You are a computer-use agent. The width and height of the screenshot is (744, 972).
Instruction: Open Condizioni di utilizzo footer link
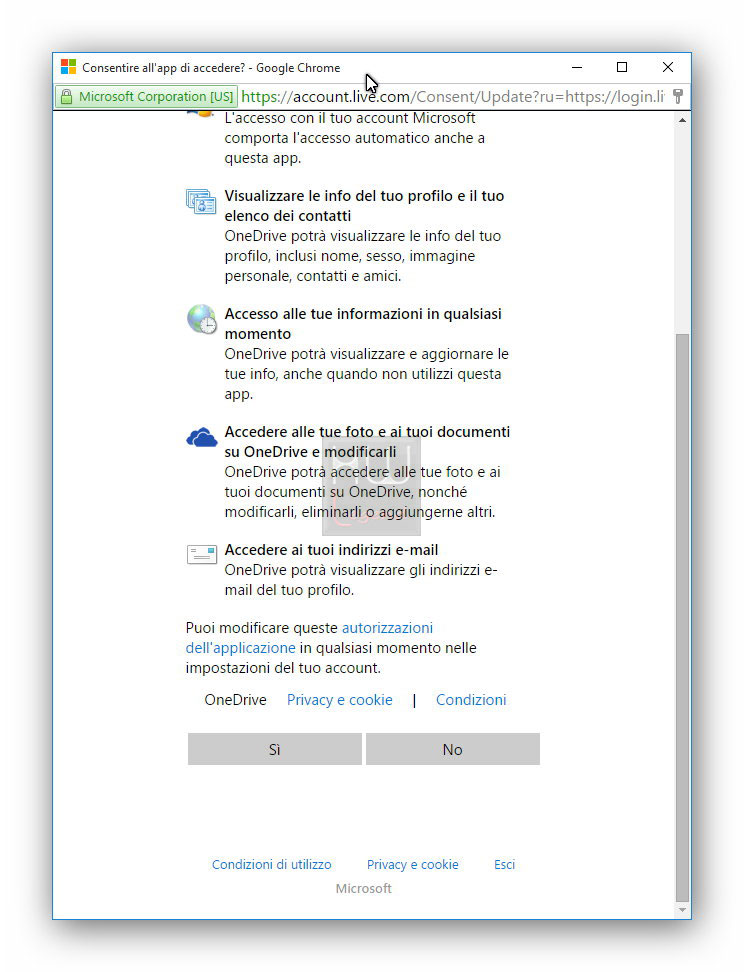coord(272,864)
